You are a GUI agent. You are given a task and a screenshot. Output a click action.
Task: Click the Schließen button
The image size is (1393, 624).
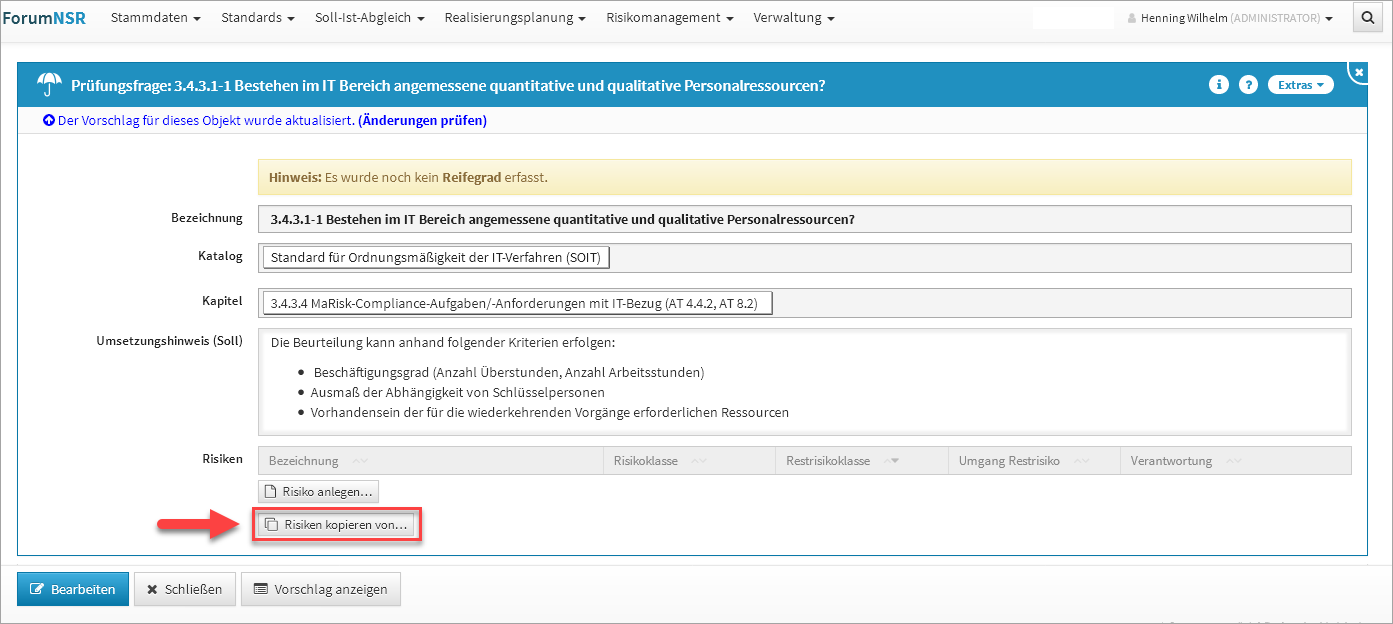click(185, 589)
